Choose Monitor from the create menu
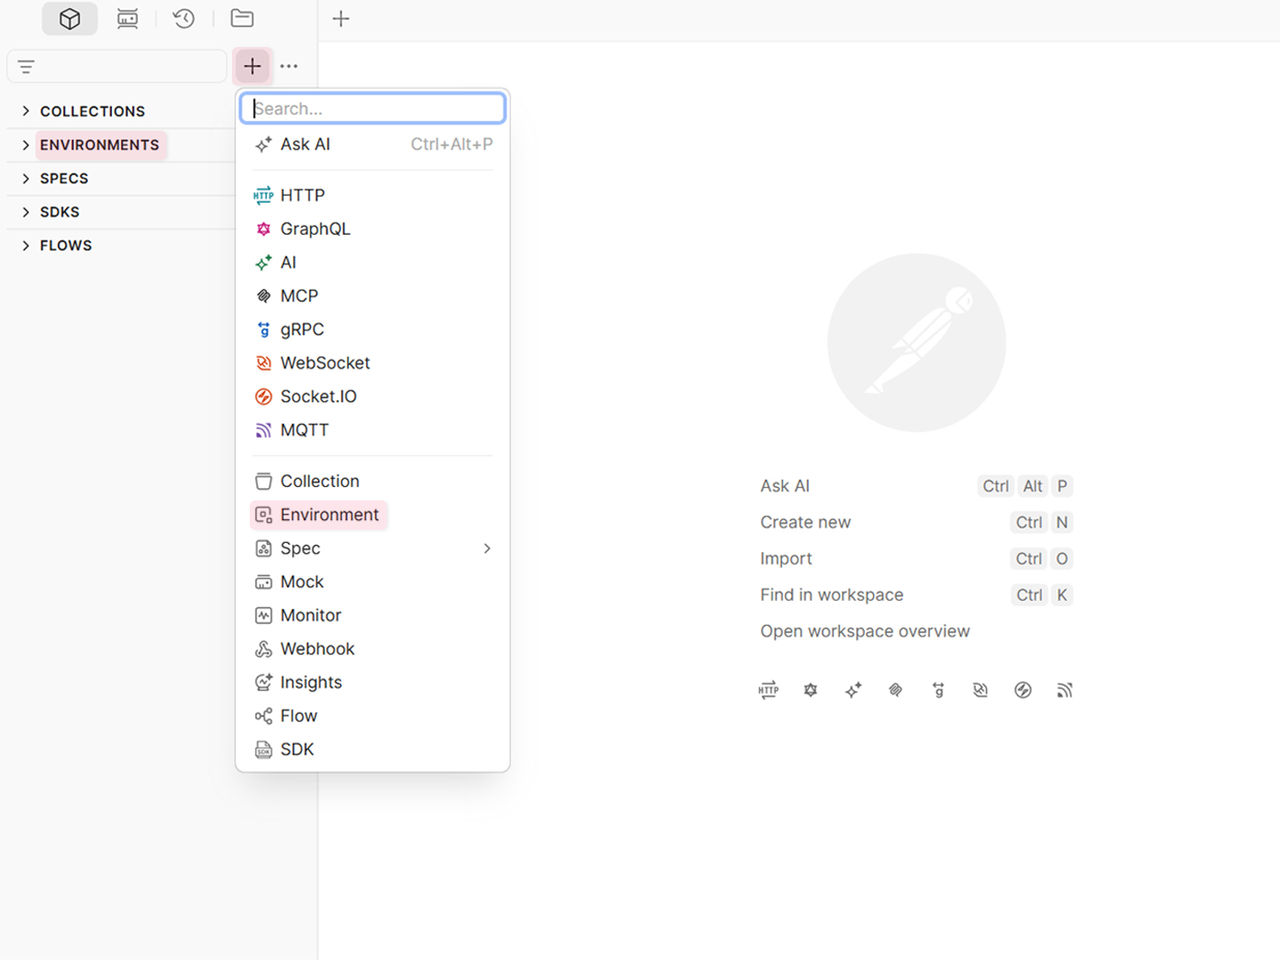This screenshot has height=960, width=1280. (372, 615)
